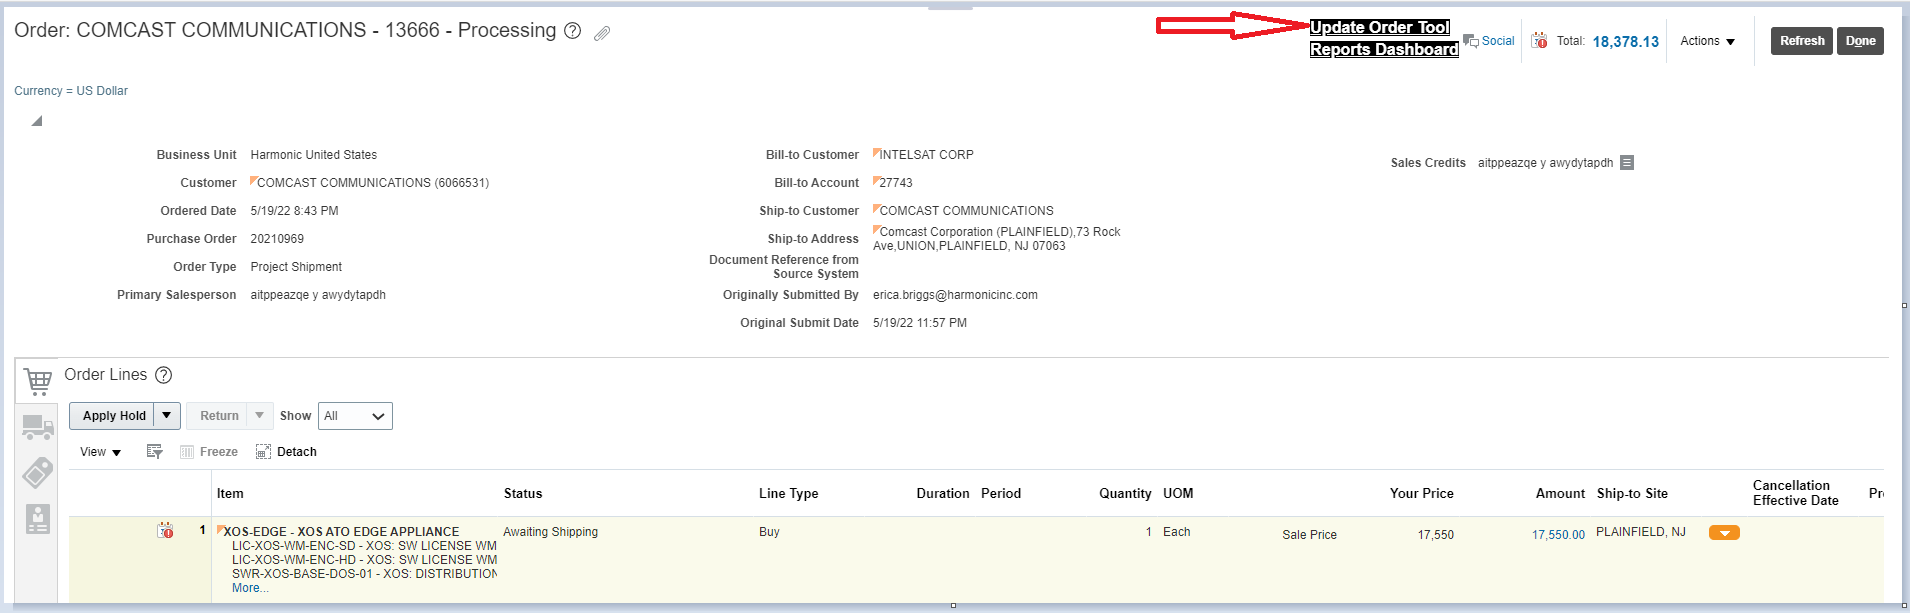
Task: Open the contact badge side tab
Action: click(38, 518)
